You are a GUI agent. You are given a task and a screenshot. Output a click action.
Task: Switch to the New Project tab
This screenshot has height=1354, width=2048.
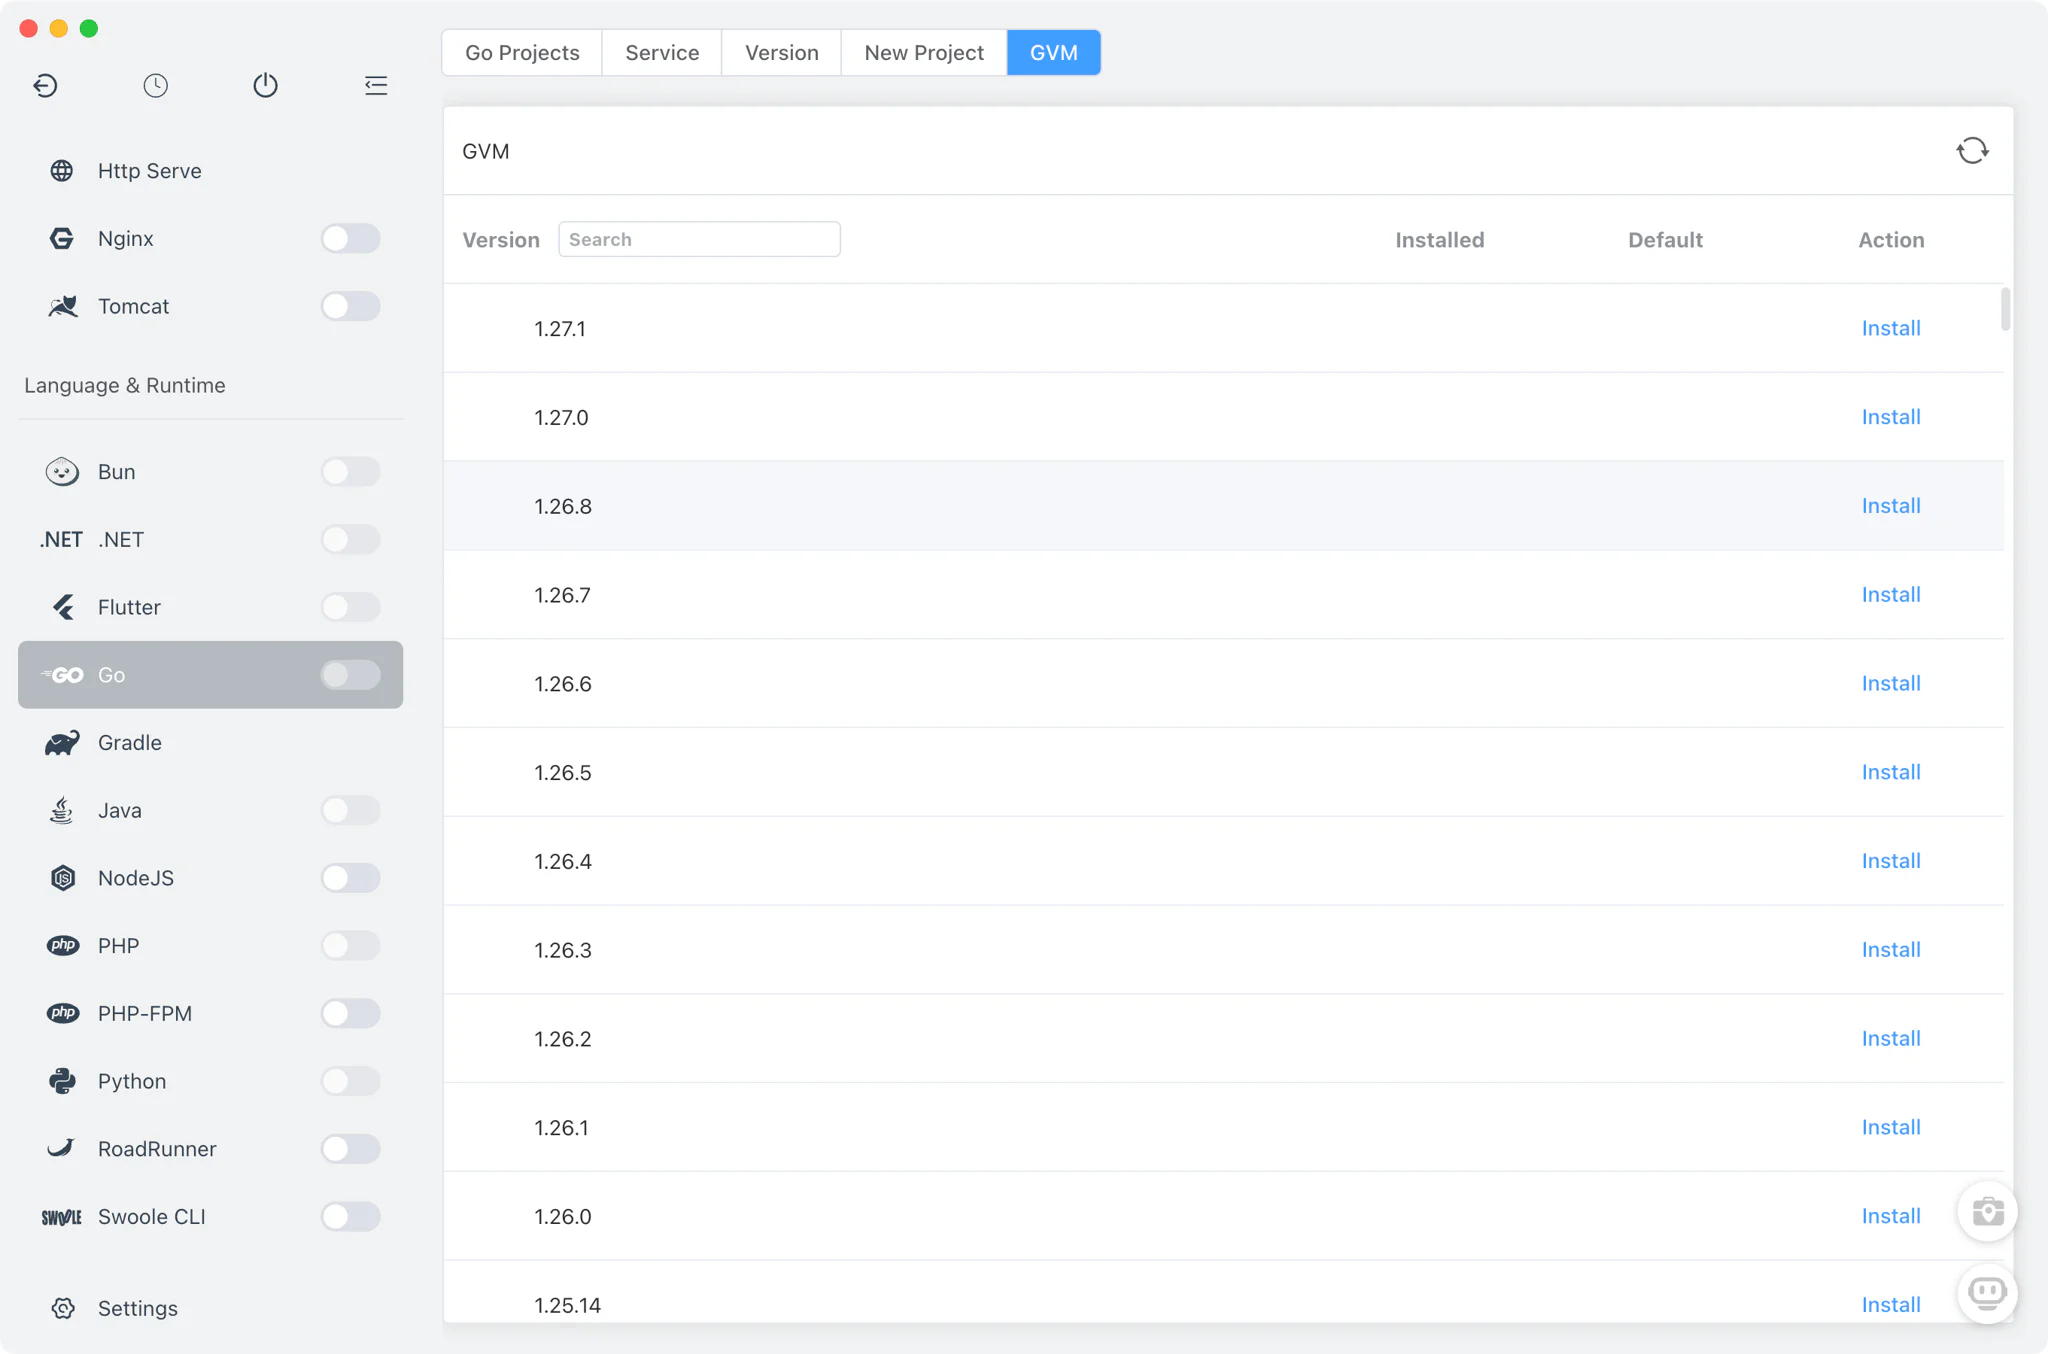tap(924, 53)
